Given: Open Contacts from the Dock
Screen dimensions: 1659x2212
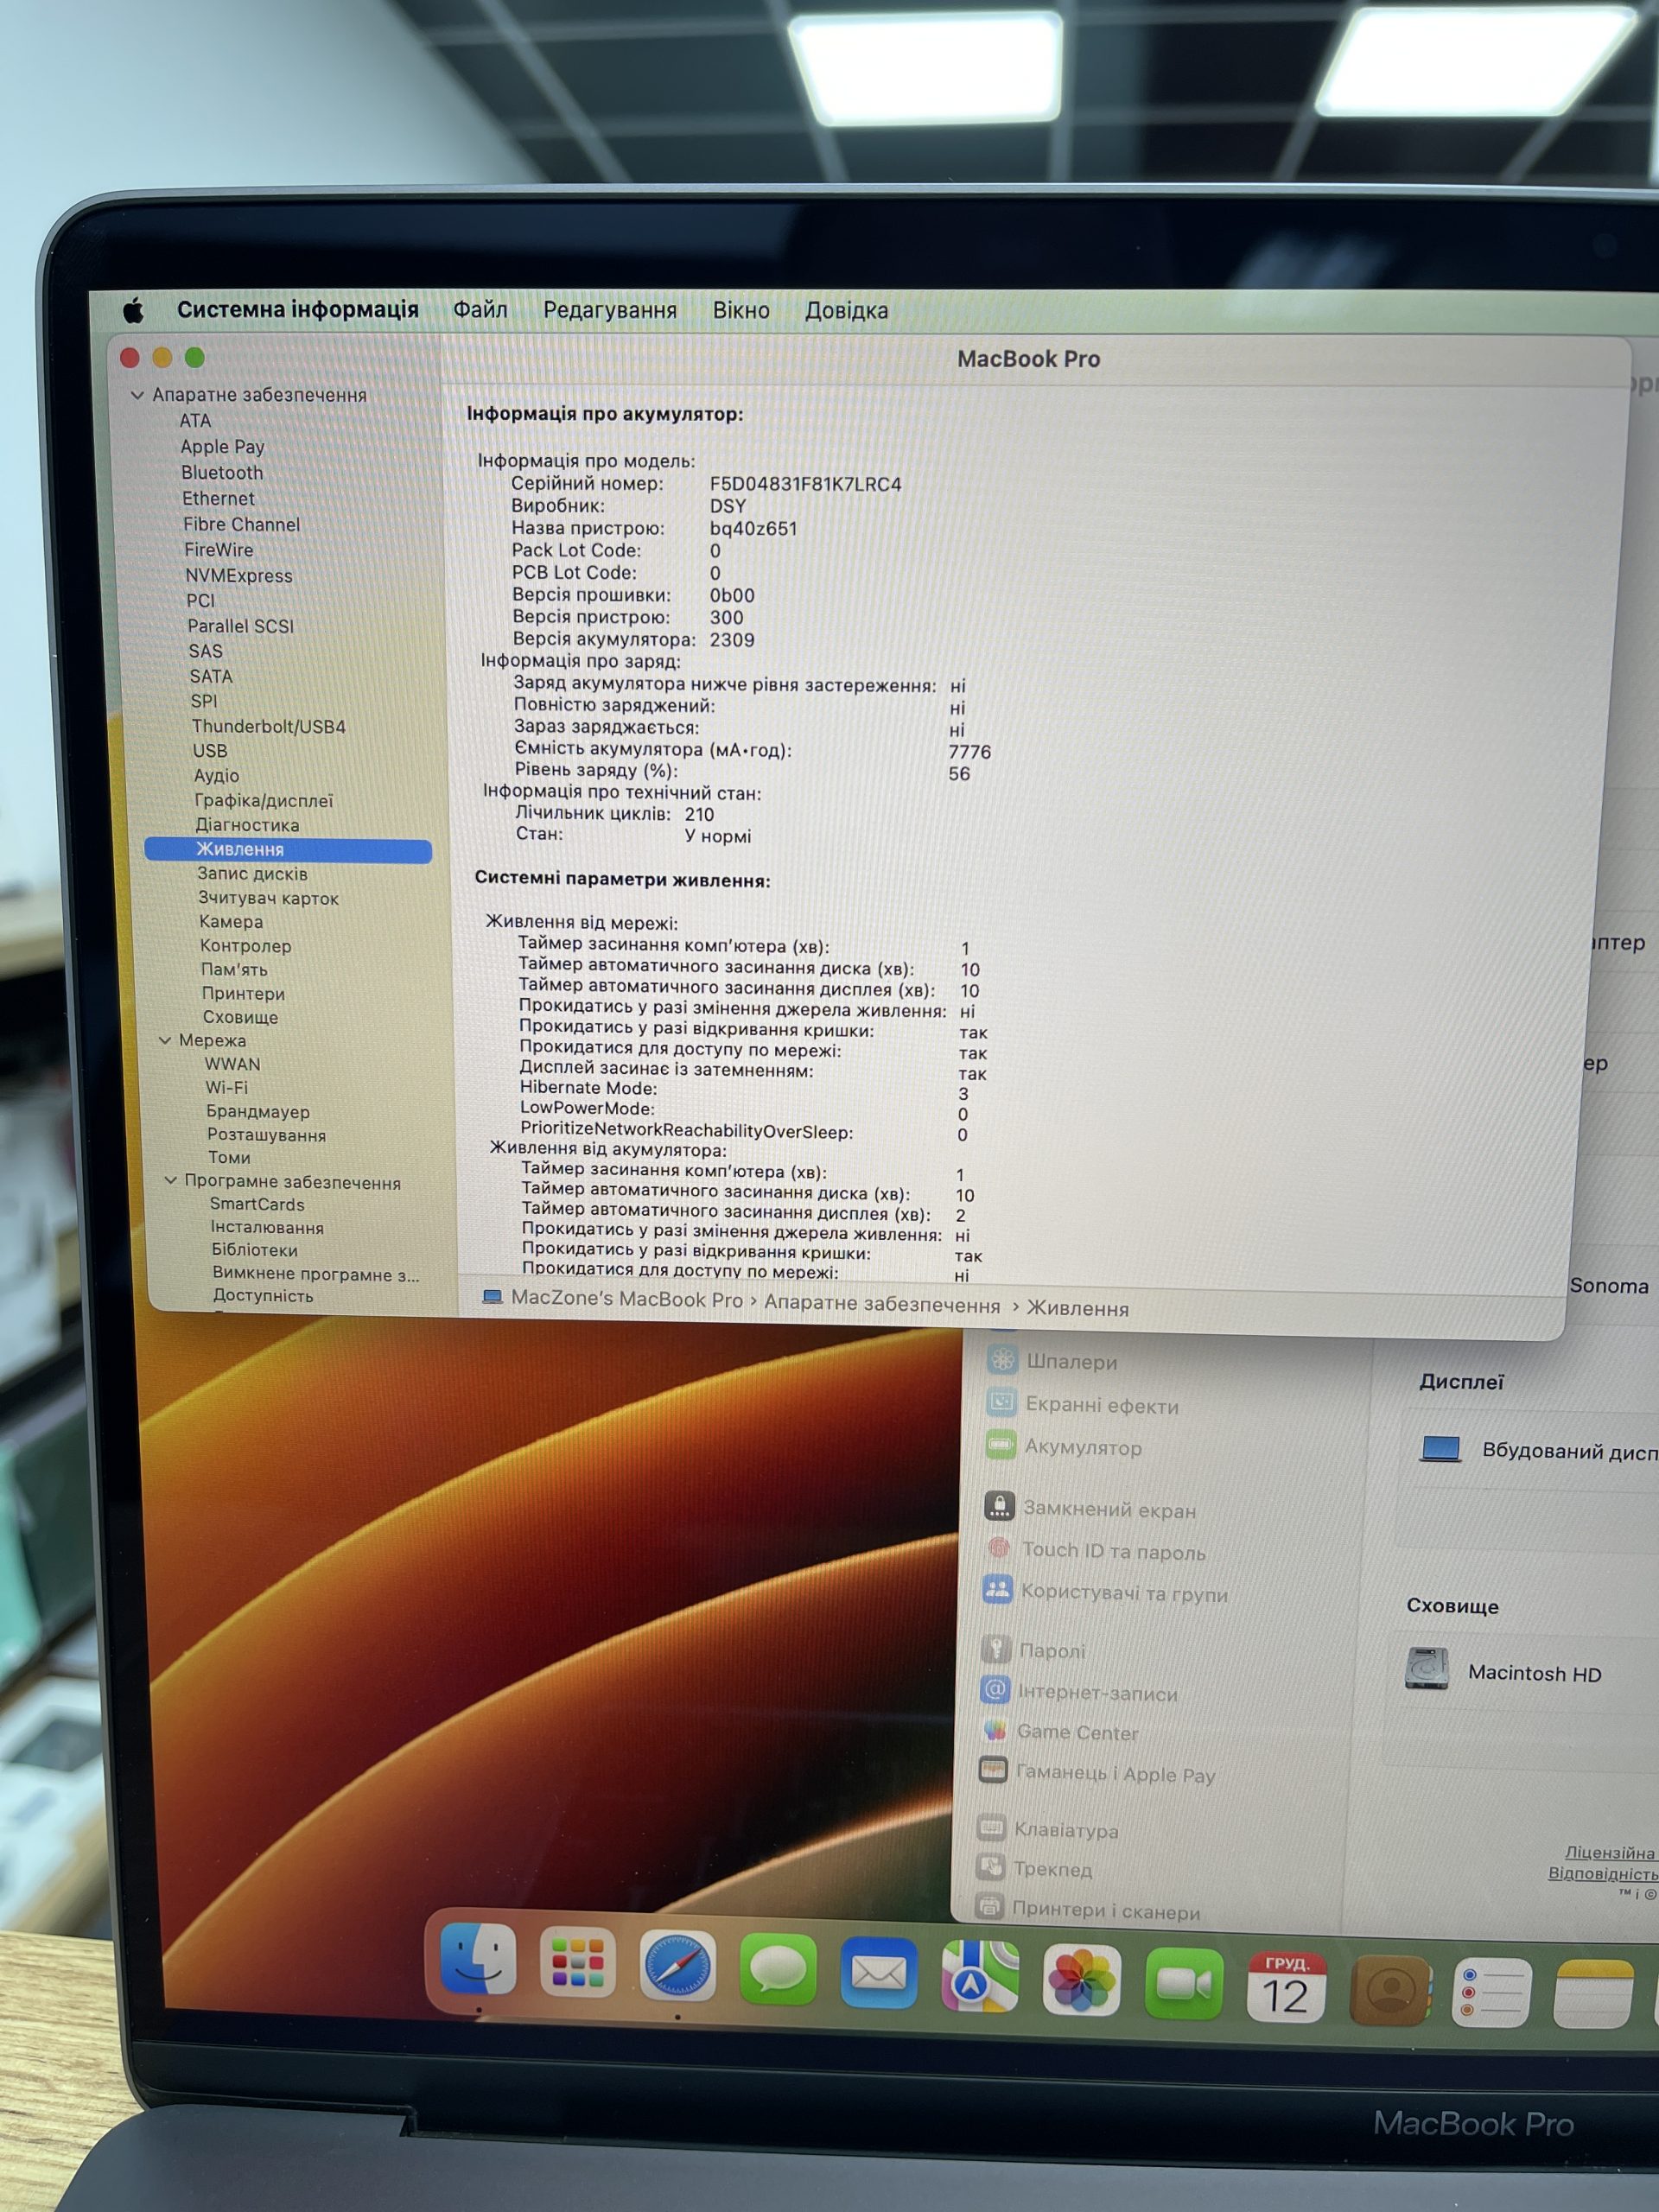Looking at the screenshot, I should tap(1389, 1990).
